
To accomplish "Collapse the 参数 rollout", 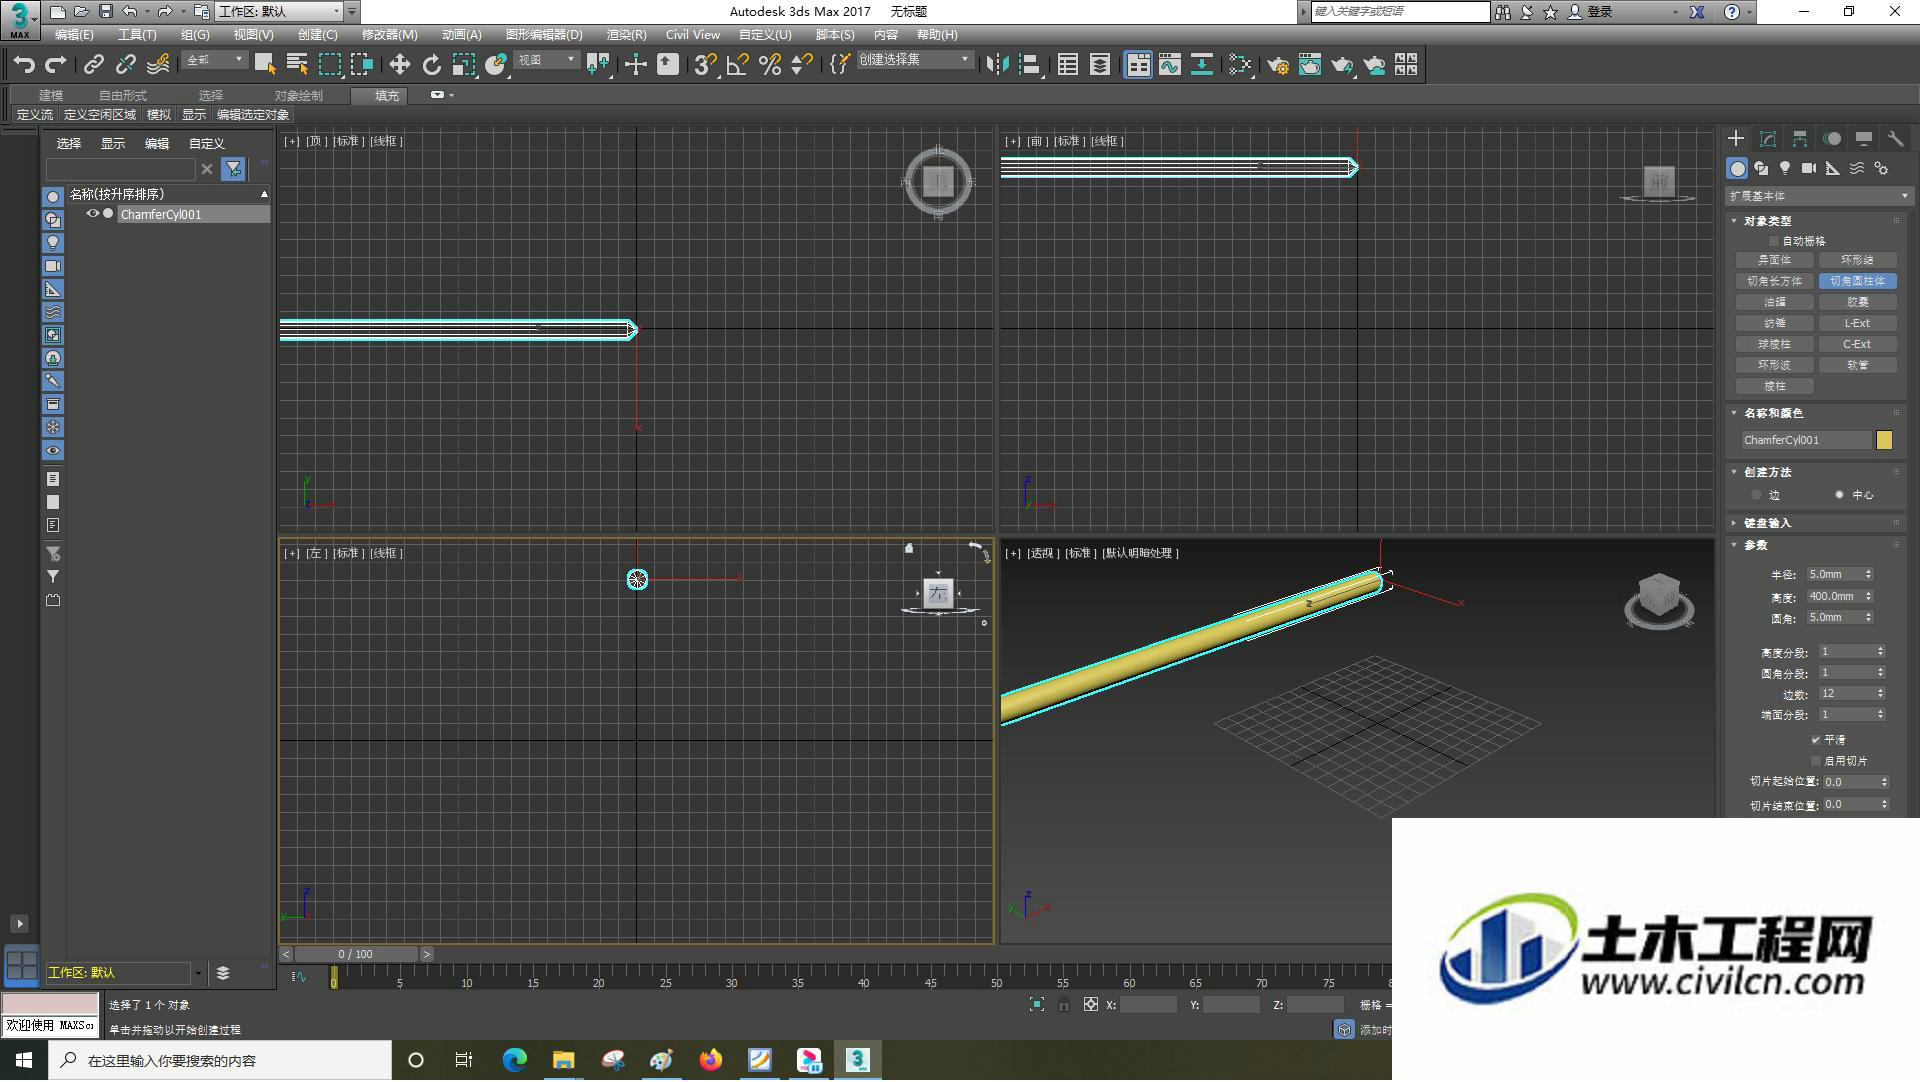I will [x=1756, y=545].
